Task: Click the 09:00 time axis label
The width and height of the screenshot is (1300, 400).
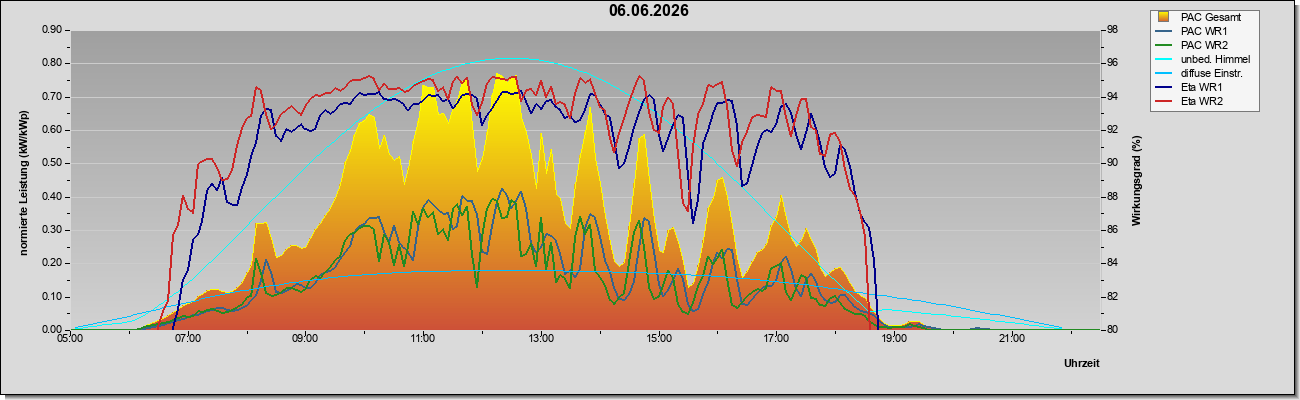Action: coord(305,340)
